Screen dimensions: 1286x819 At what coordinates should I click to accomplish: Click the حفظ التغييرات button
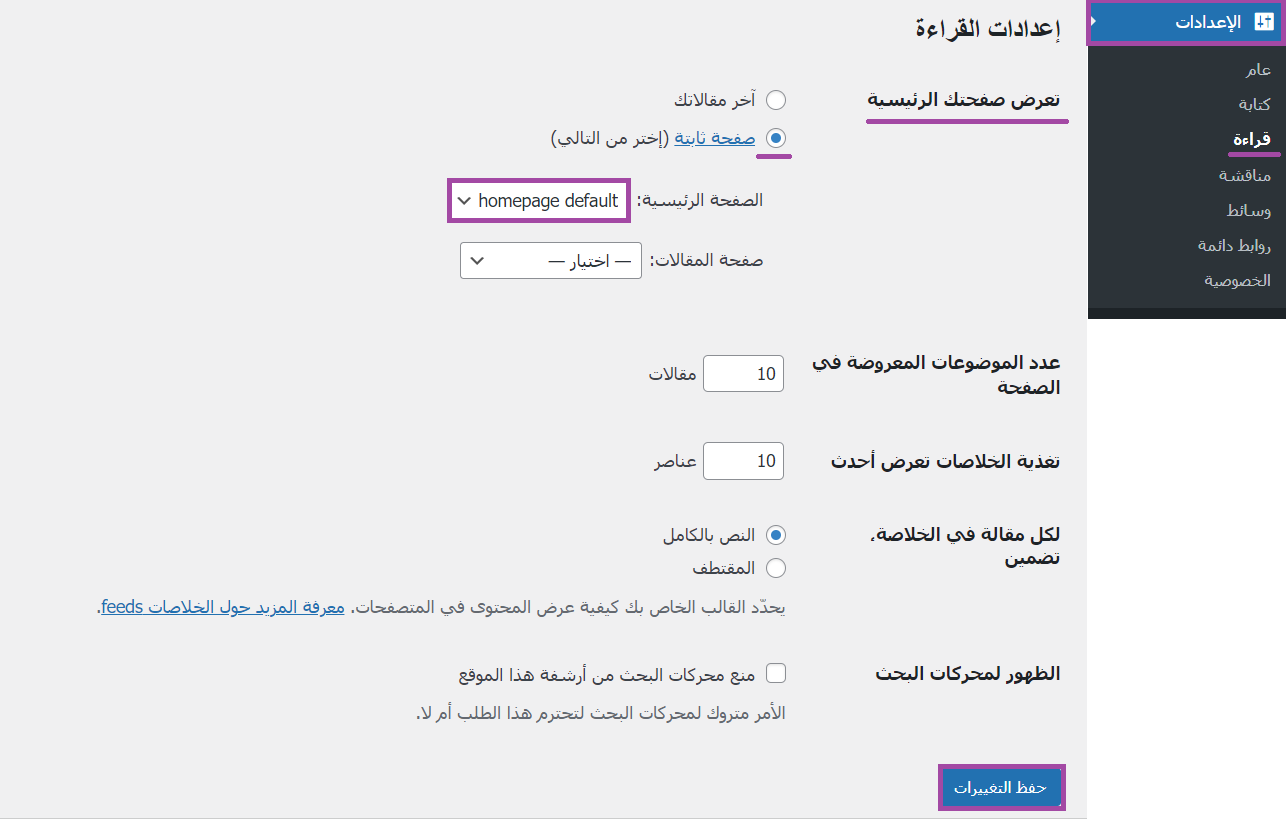tap(1000, 788)
